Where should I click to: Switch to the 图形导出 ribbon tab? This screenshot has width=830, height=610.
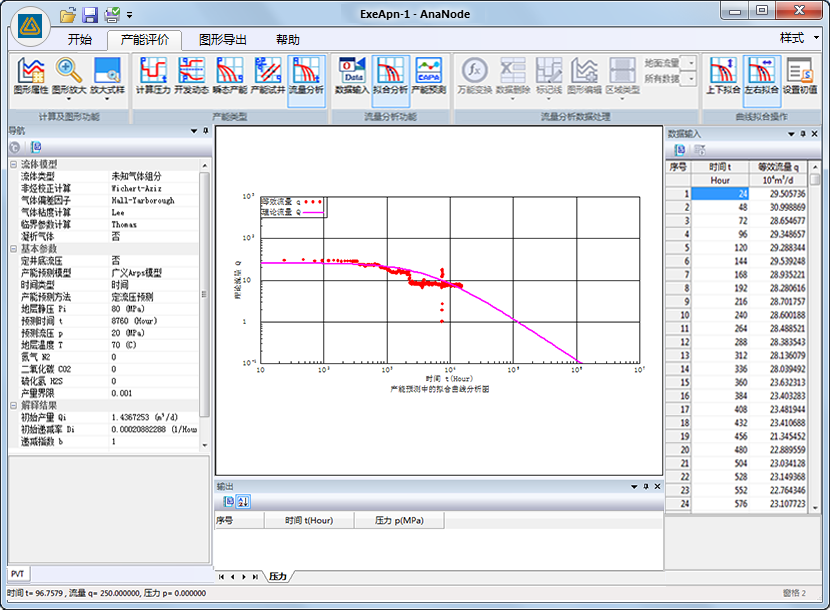coord(223,40)
